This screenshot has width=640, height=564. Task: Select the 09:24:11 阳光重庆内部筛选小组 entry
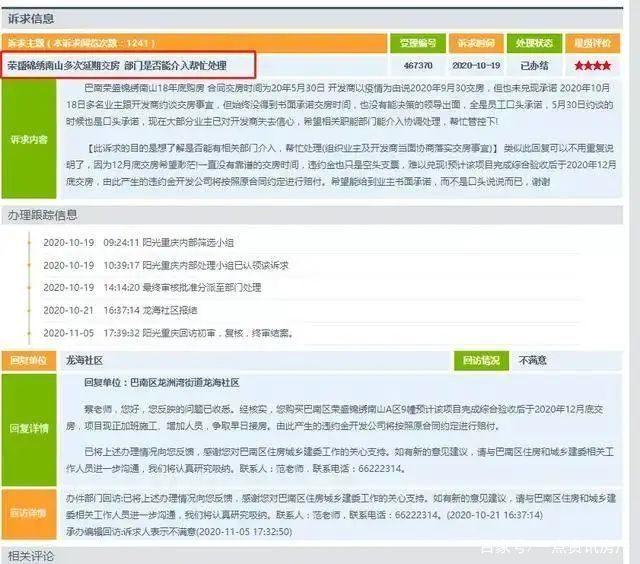pyautogui.click(x=138, y=243)
